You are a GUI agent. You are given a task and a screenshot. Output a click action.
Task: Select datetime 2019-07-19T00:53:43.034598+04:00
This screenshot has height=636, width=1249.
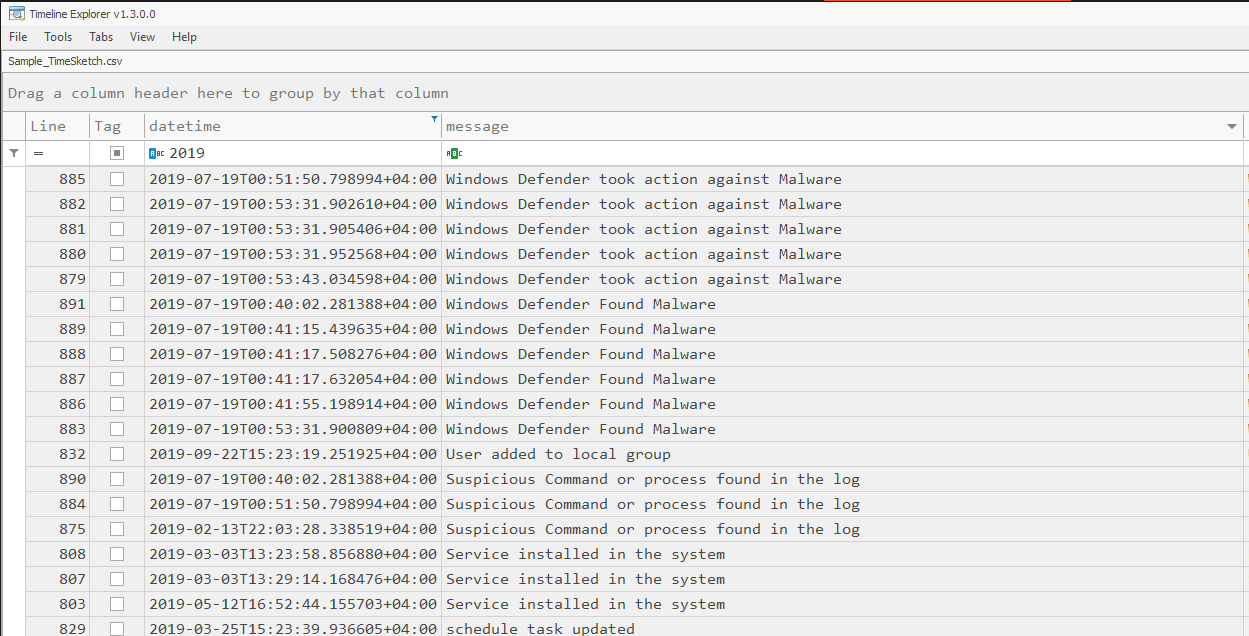[x=293, y=279]
